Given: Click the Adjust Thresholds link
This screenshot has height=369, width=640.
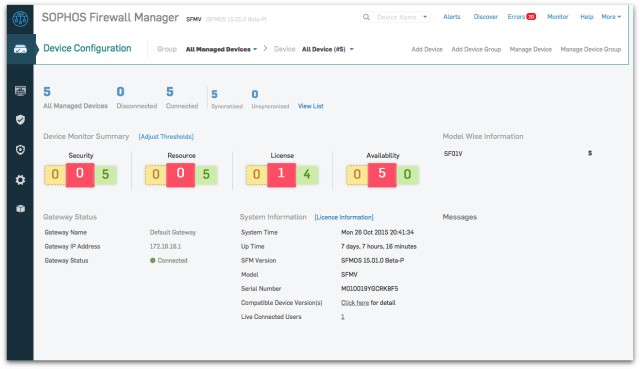Looking at the screenshot, I should (x=166, y=136).
